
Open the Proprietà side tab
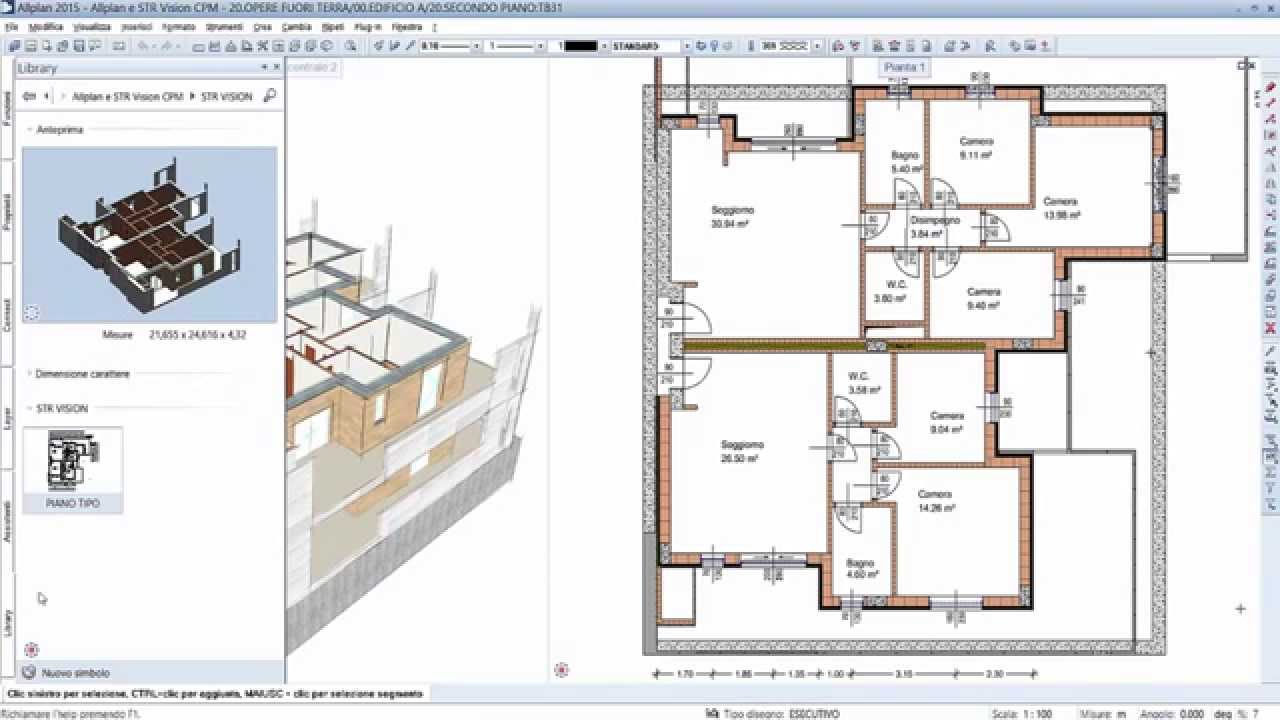pyautogui.click(x=7, y=210)
